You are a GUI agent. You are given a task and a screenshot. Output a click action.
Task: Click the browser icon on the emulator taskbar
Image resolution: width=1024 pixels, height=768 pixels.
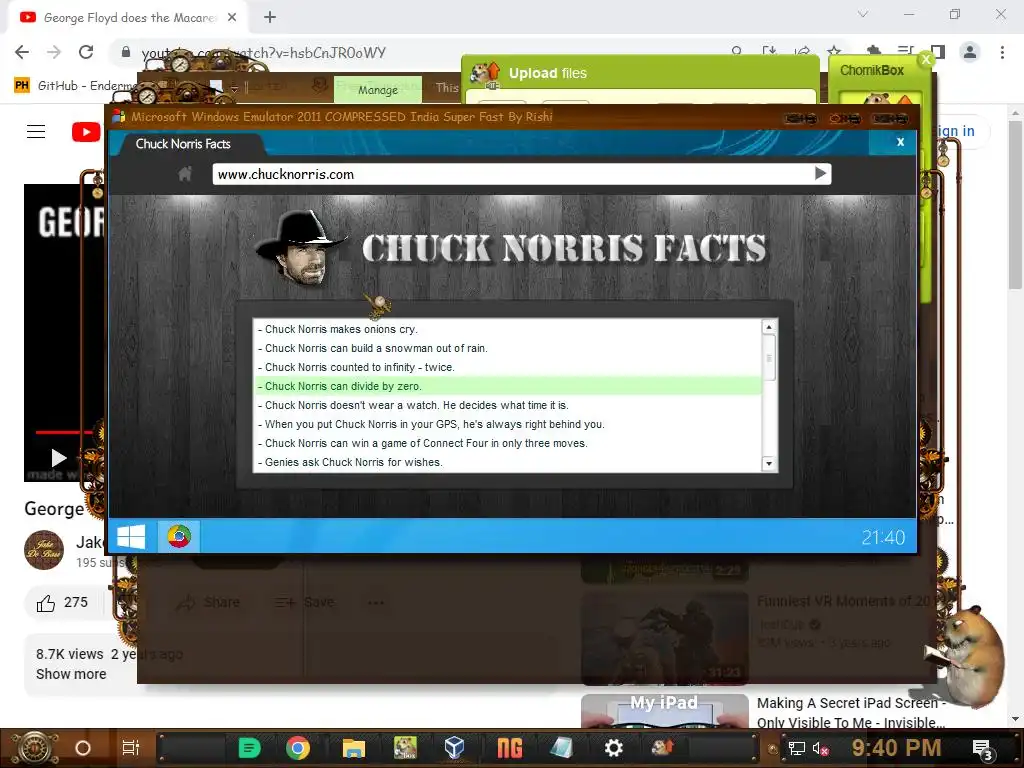[179, 537]
